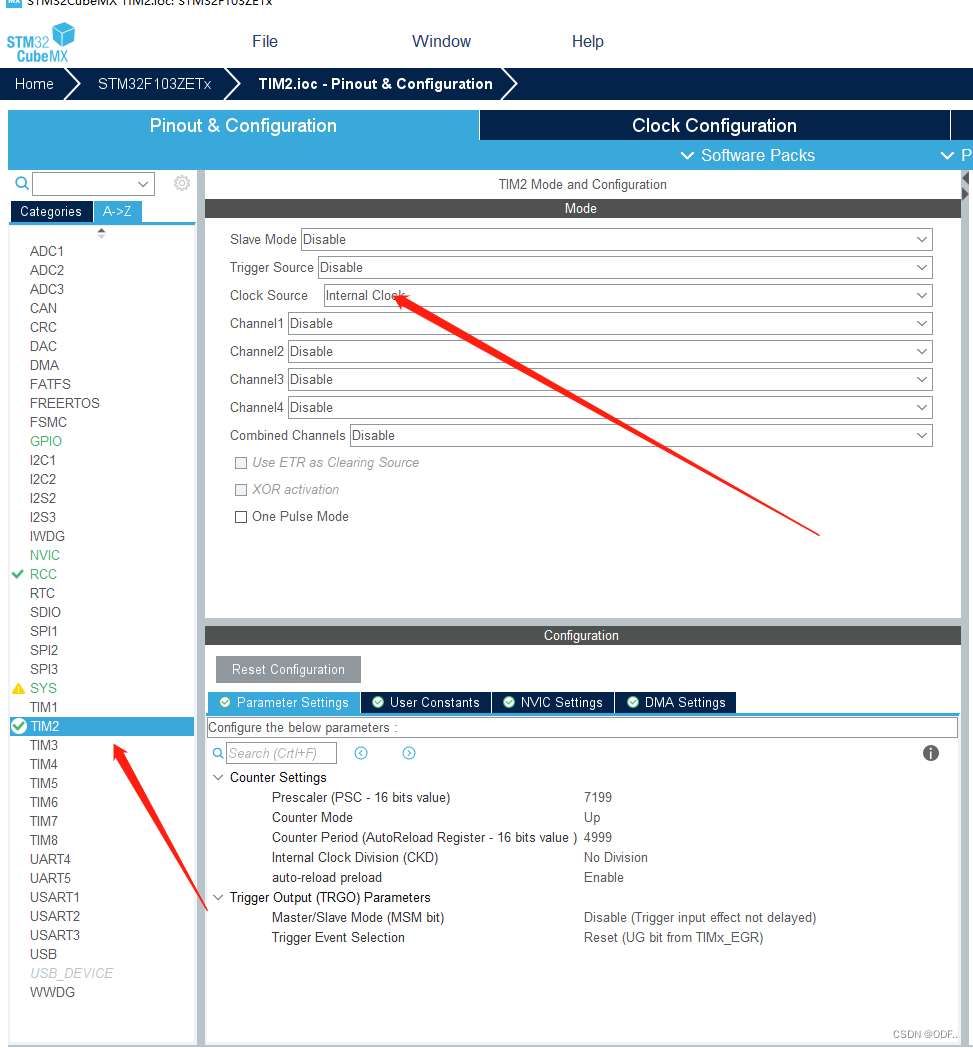Click the sort arrows above ADC1

[102, 233]
